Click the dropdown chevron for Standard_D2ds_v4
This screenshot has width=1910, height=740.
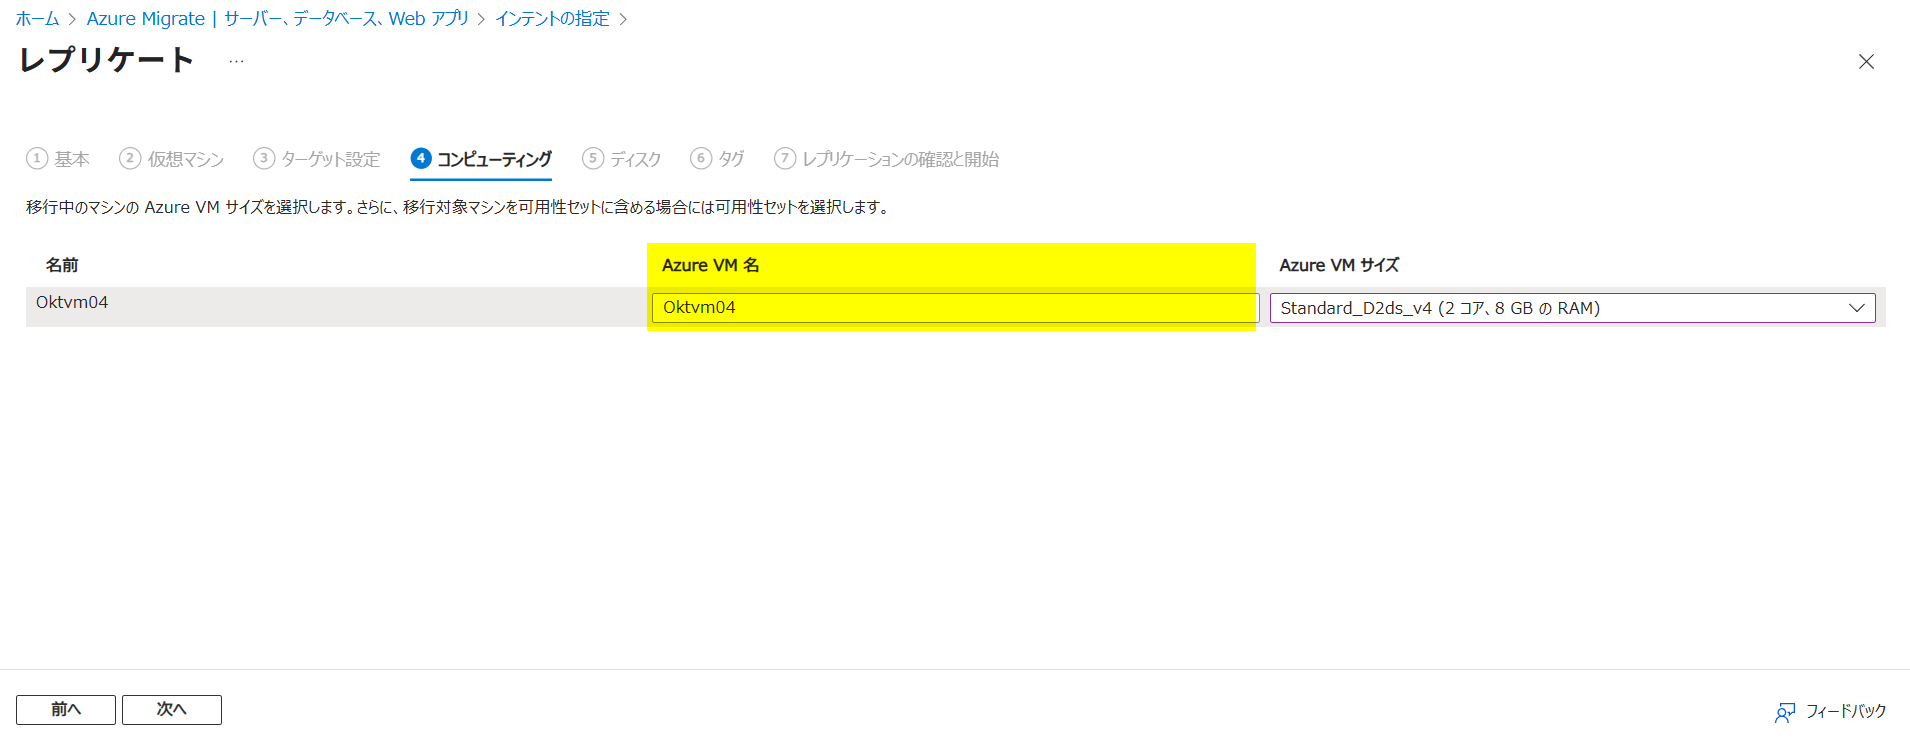tap(1857, 308)
